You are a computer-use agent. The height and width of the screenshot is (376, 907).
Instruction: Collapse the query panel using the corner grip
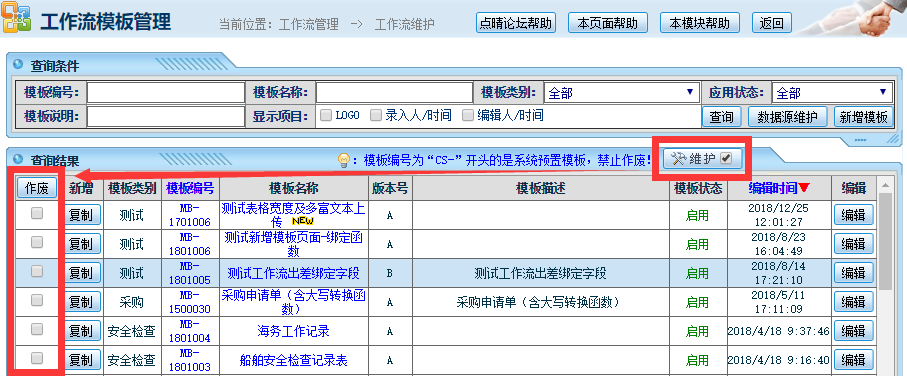coord(893,138)
